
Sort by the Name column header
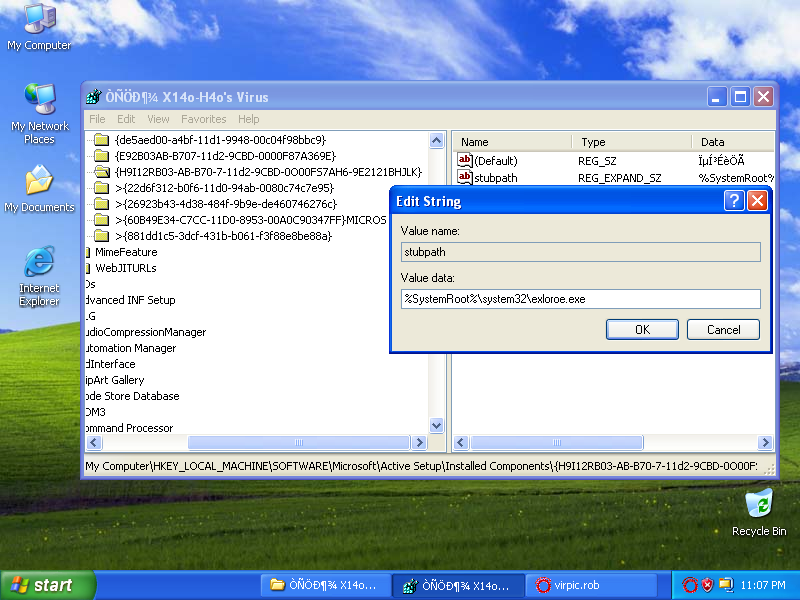(512, 142)
